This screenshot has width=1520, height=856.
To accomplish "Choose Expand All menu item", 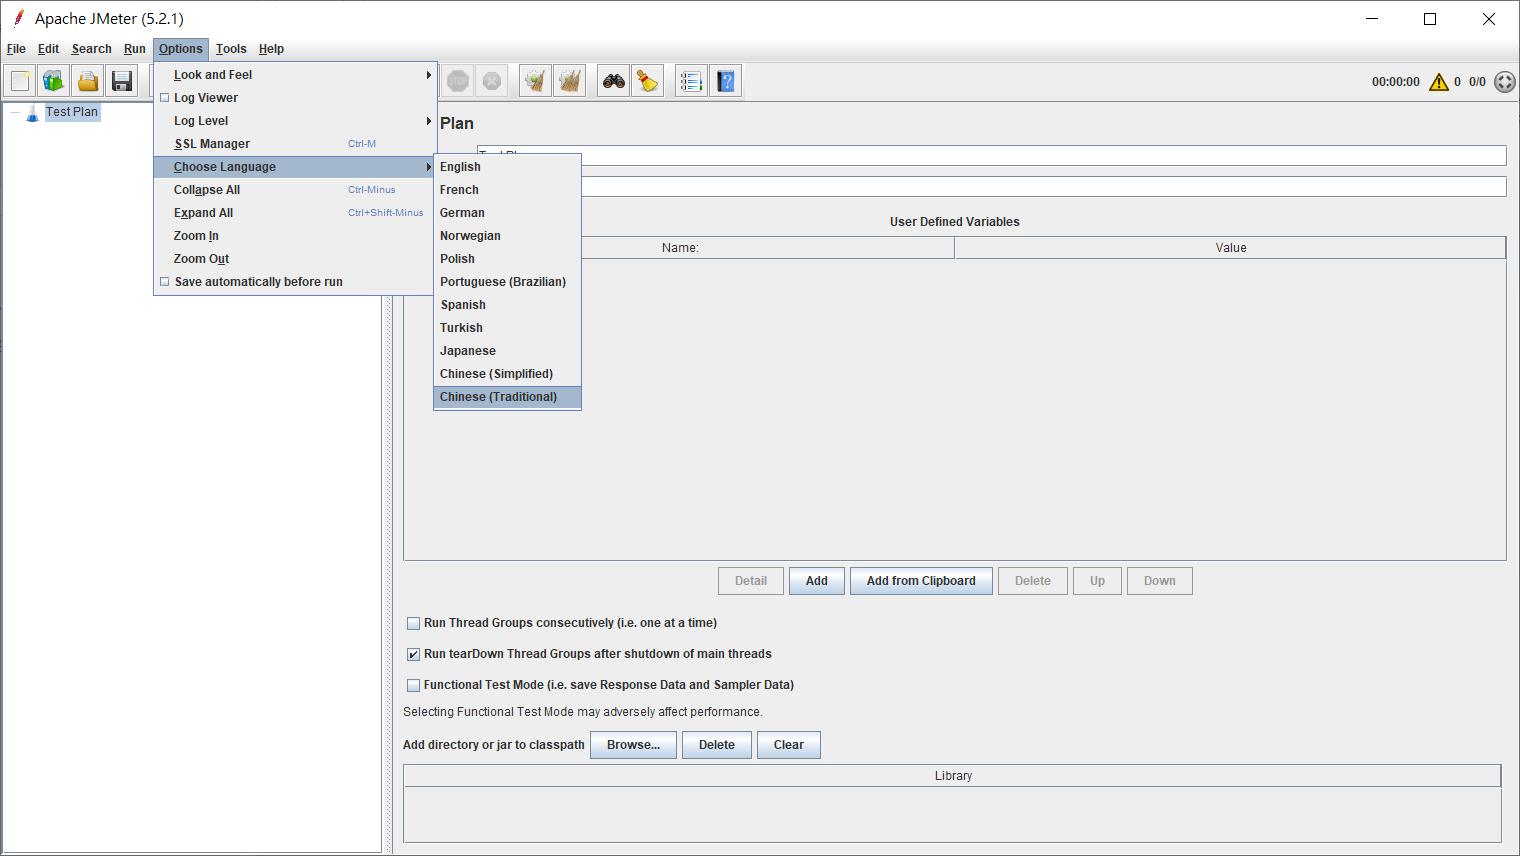I will [x=295, y=213].
